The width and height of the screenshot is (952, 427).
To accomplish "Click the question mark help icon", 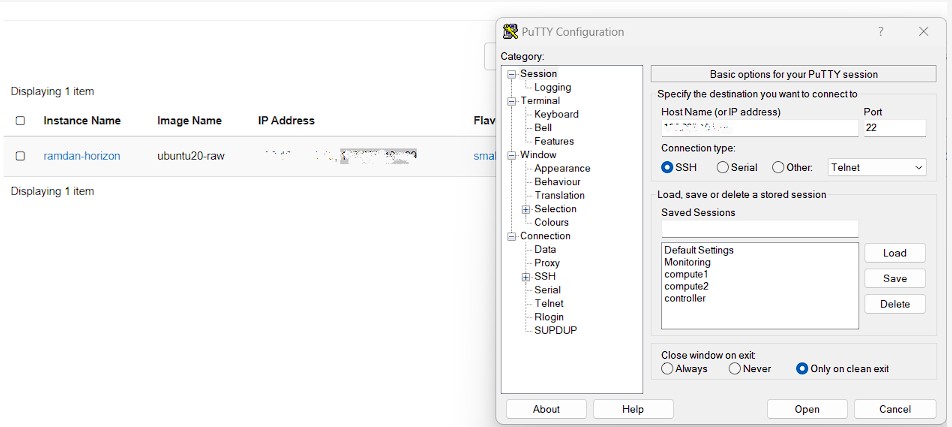I will coord(880,32).
